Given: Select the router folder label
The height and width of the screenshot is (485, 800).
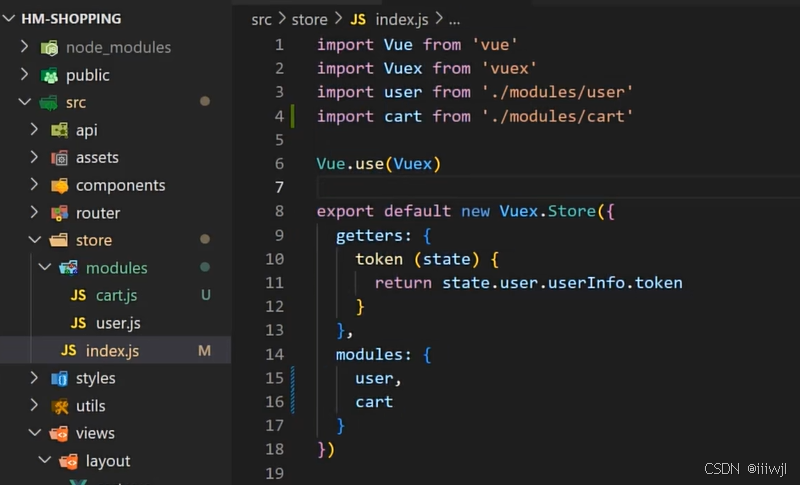Looking at the screenshot, I should [98, 213].
